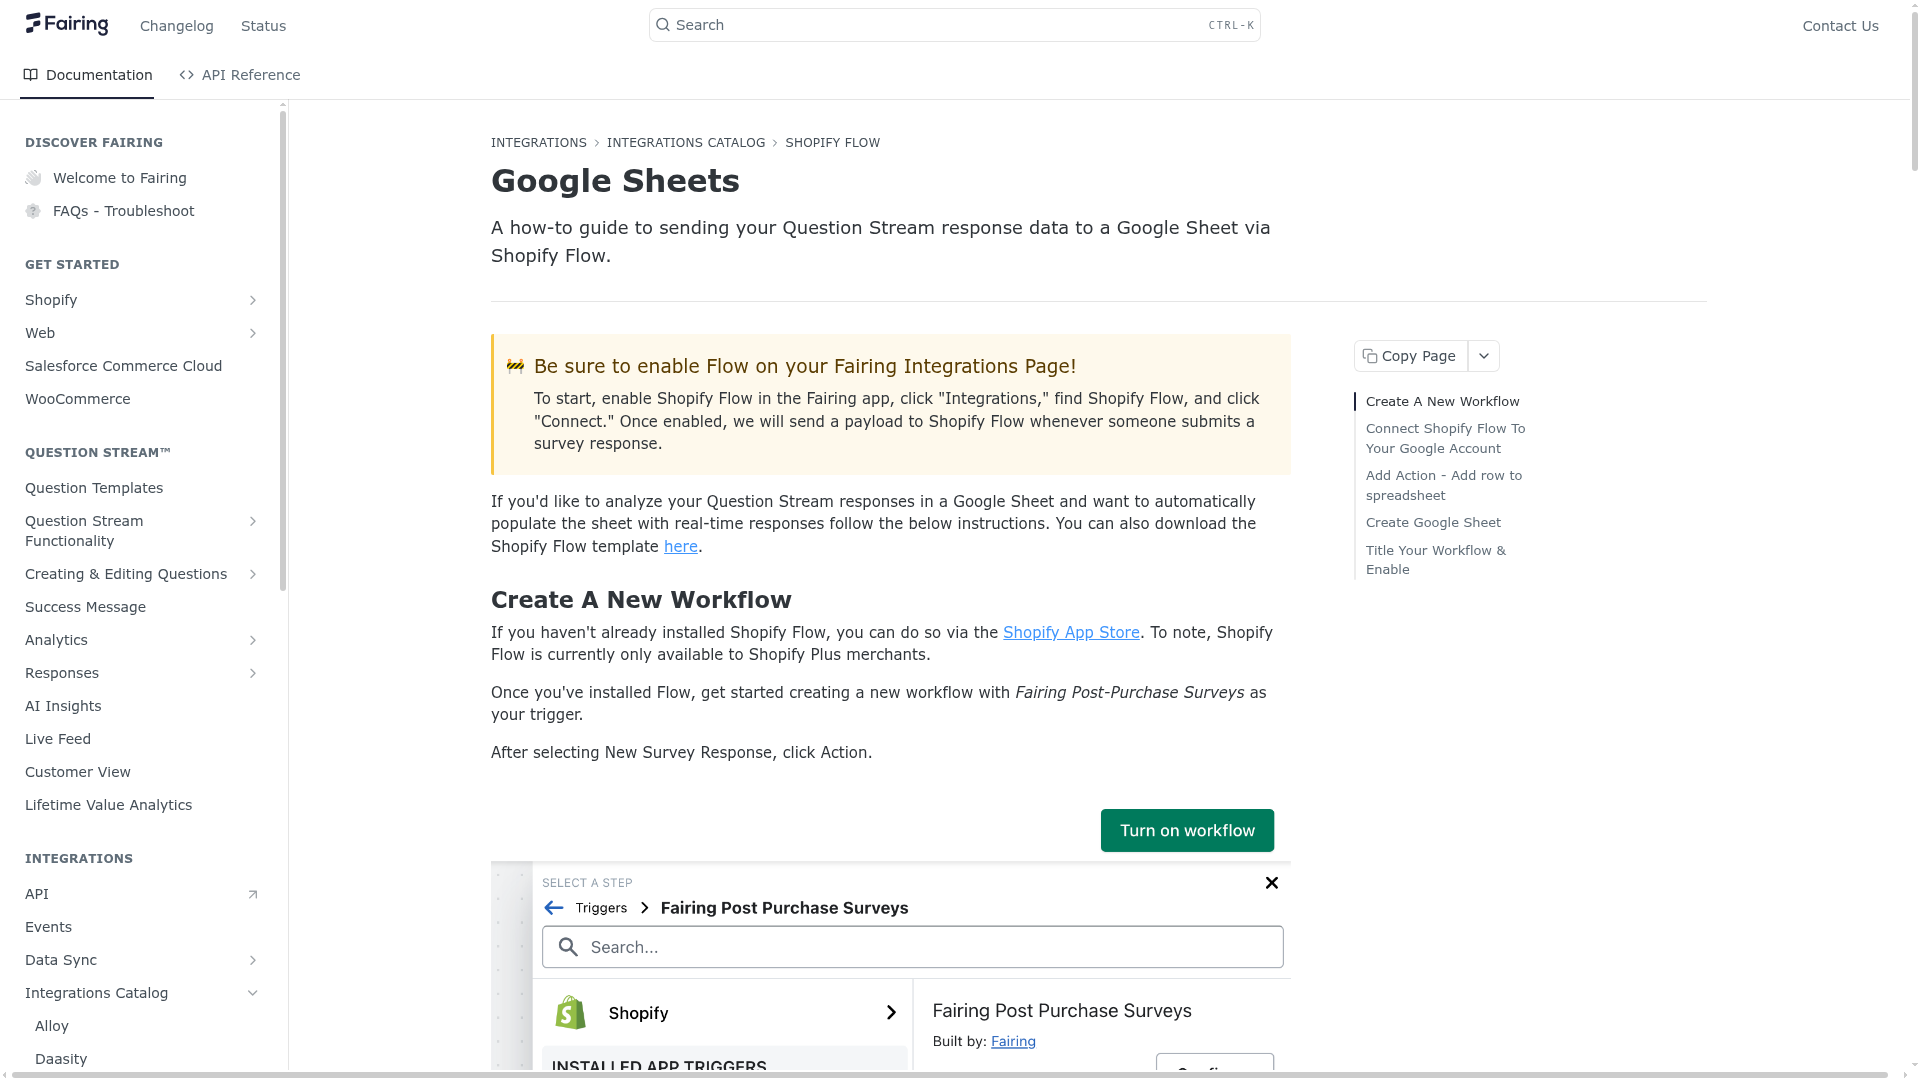Open the Shopify App Store link

click(1071, 632)
